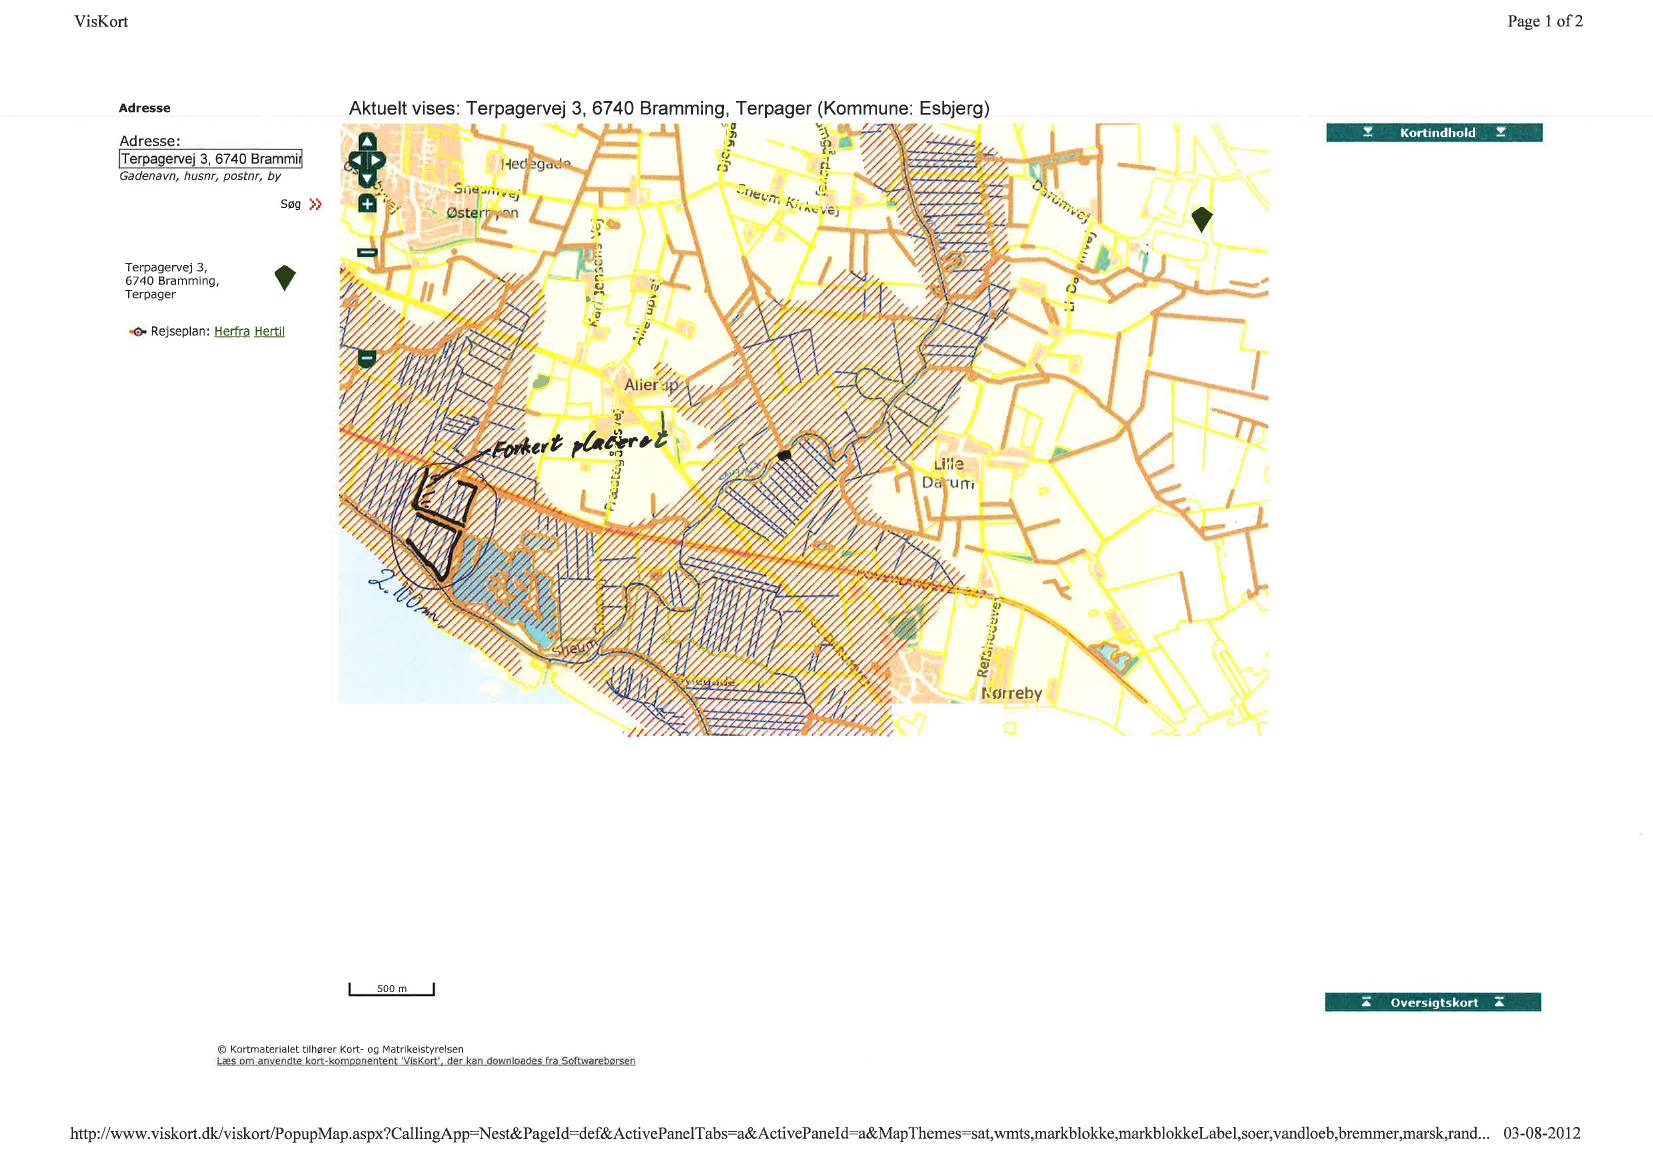Click the red double-chevron next to Søg
1653x1169 pixels.
(316, 204)
